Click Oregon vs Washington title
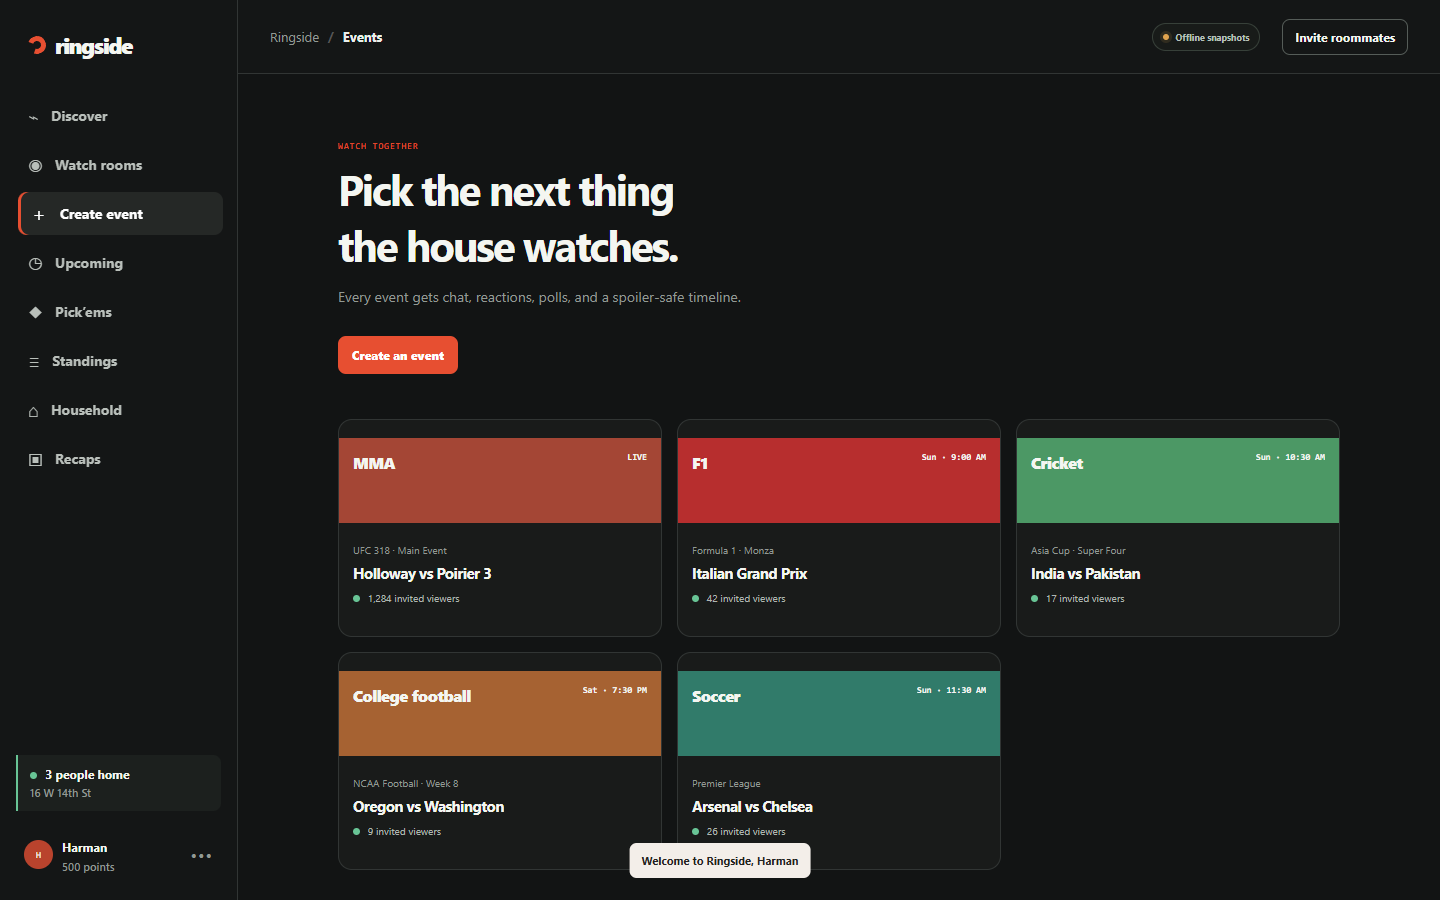 point(428,807)
